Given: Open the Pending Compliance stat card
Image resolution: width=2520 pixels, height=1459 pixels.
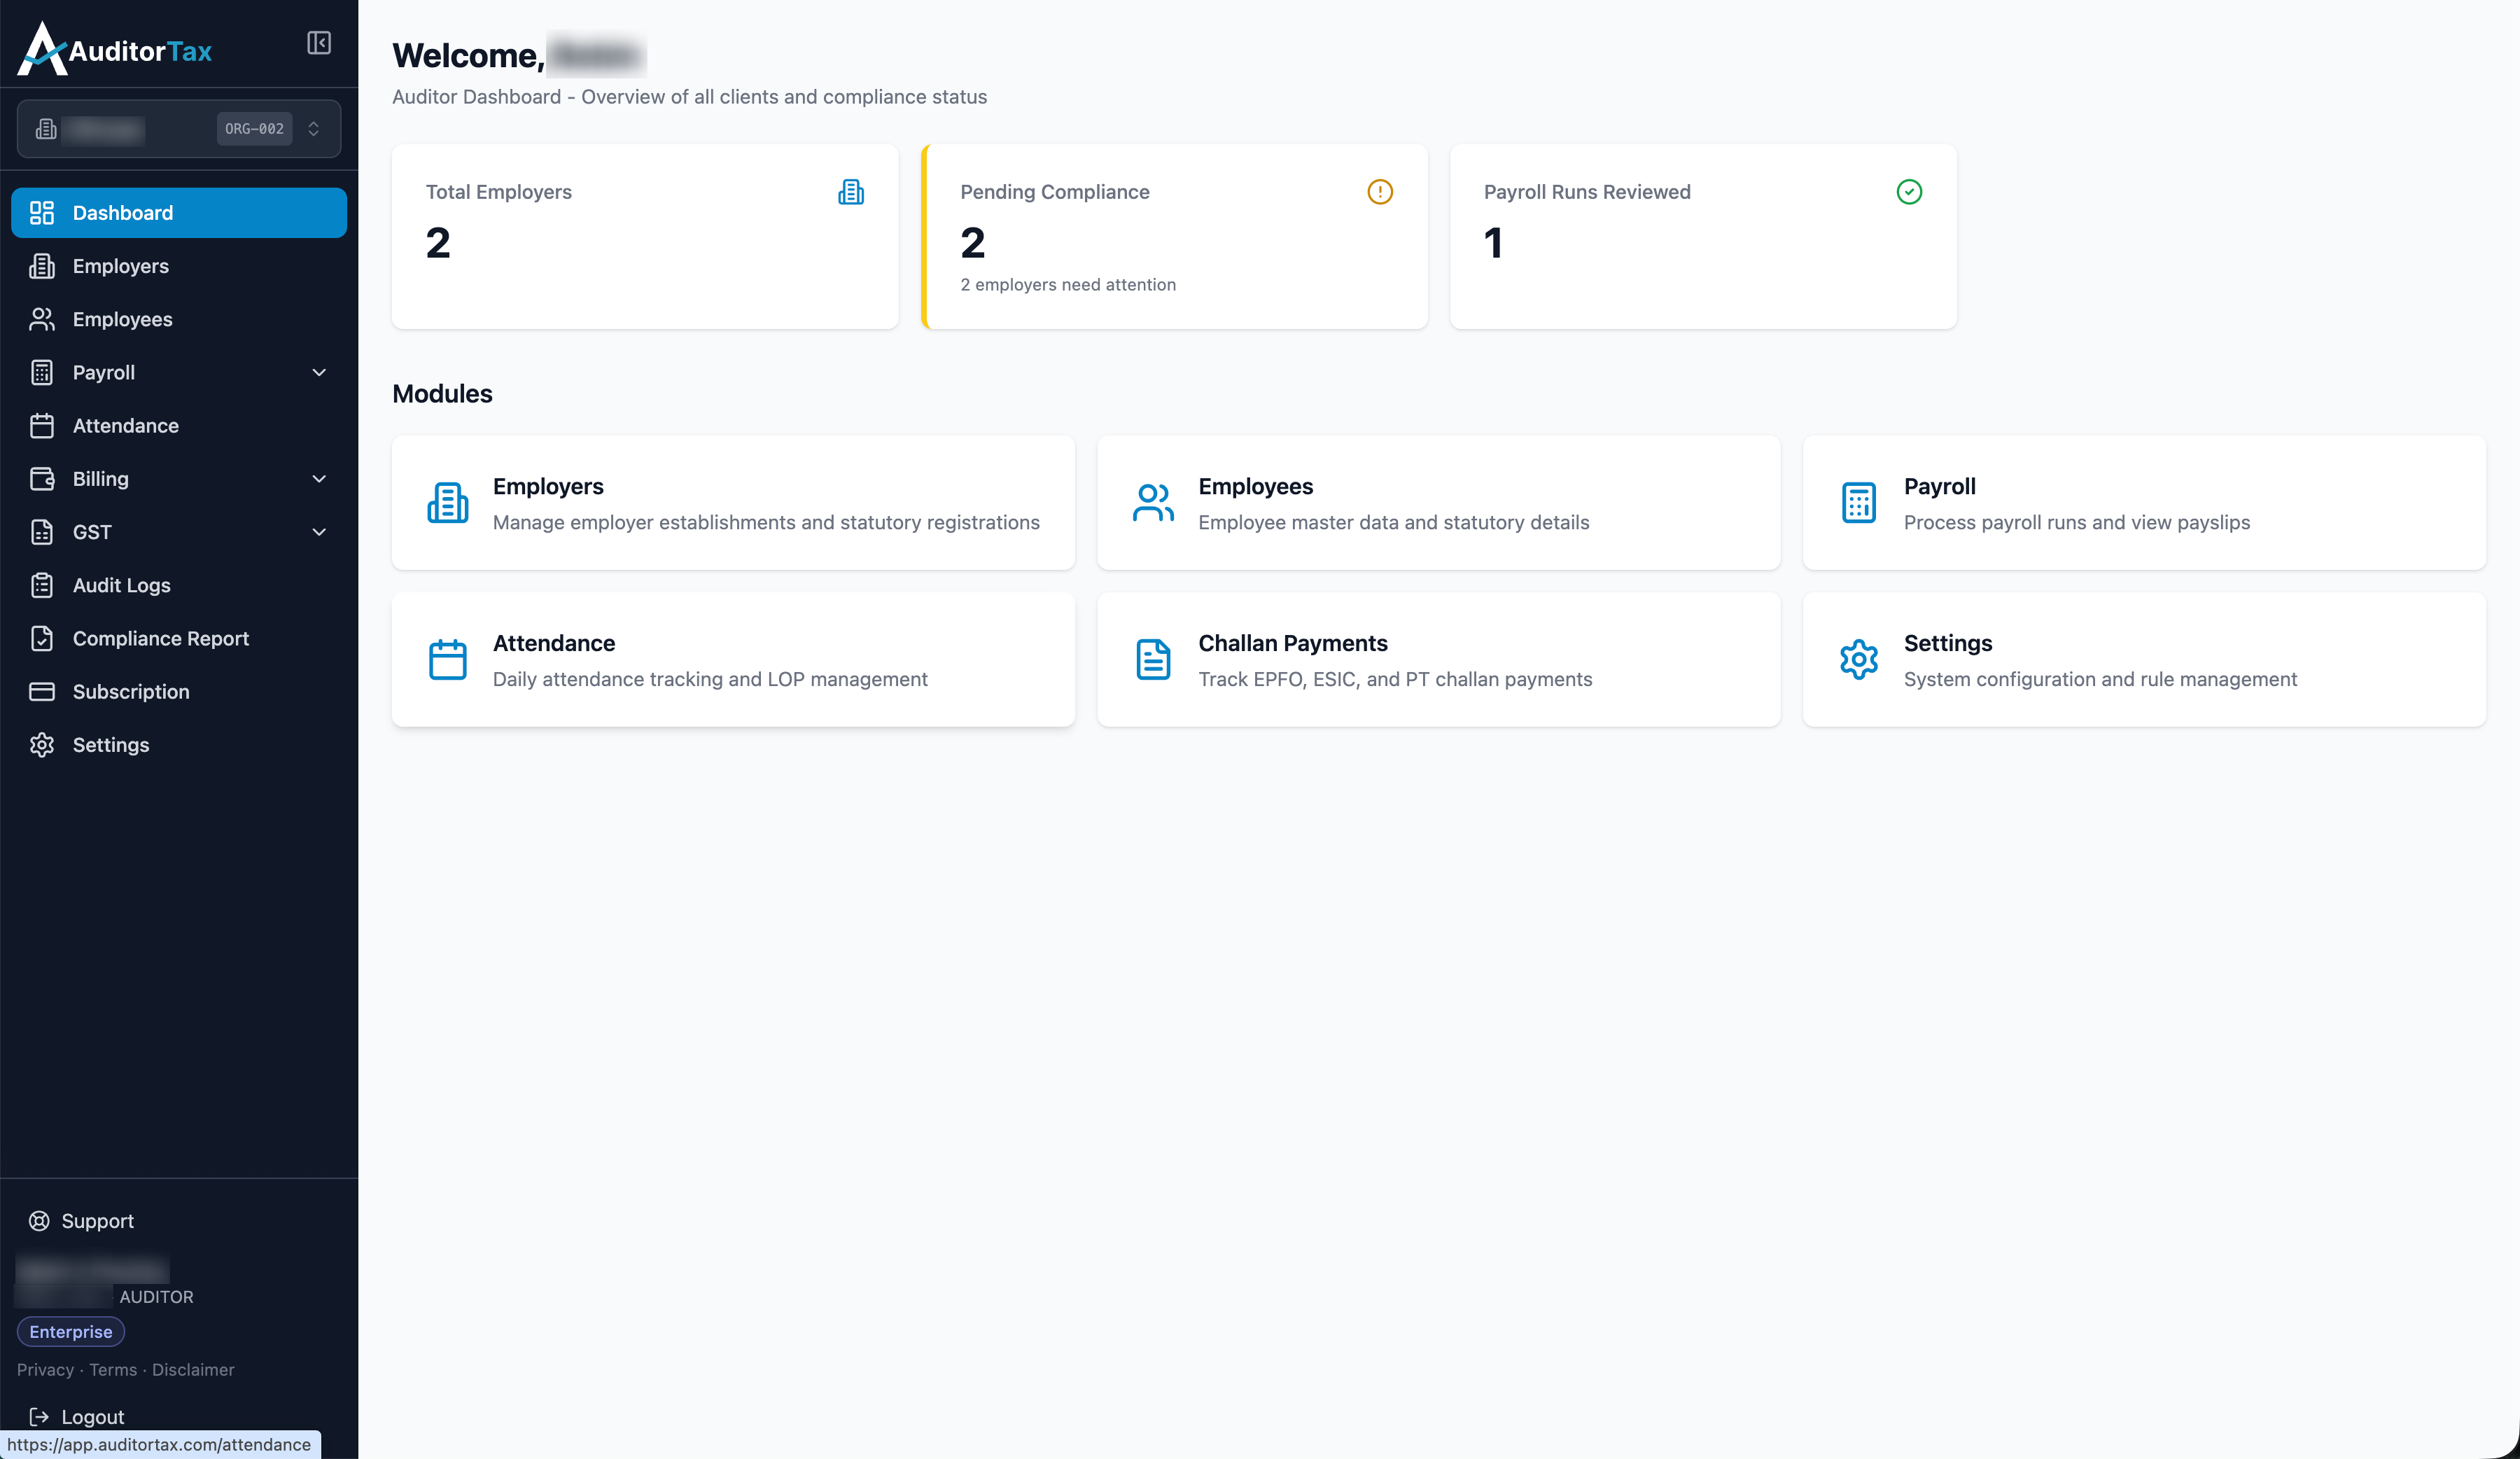Looking at the screenshot, I should 1174,236.
